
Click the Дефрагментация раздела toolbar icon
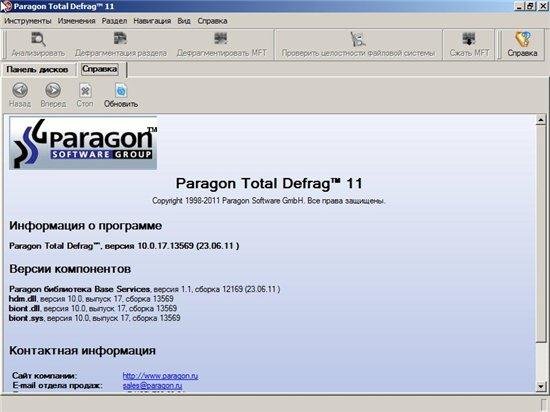click(x=120, y=38)
